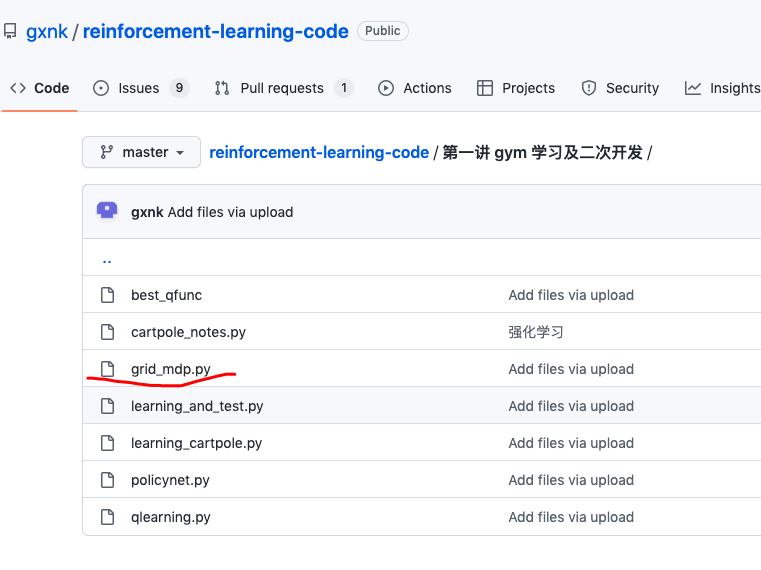761x570 pixels.
Task: Click the file icon beside learning_cartpole.py
Action: coord(107,443)
